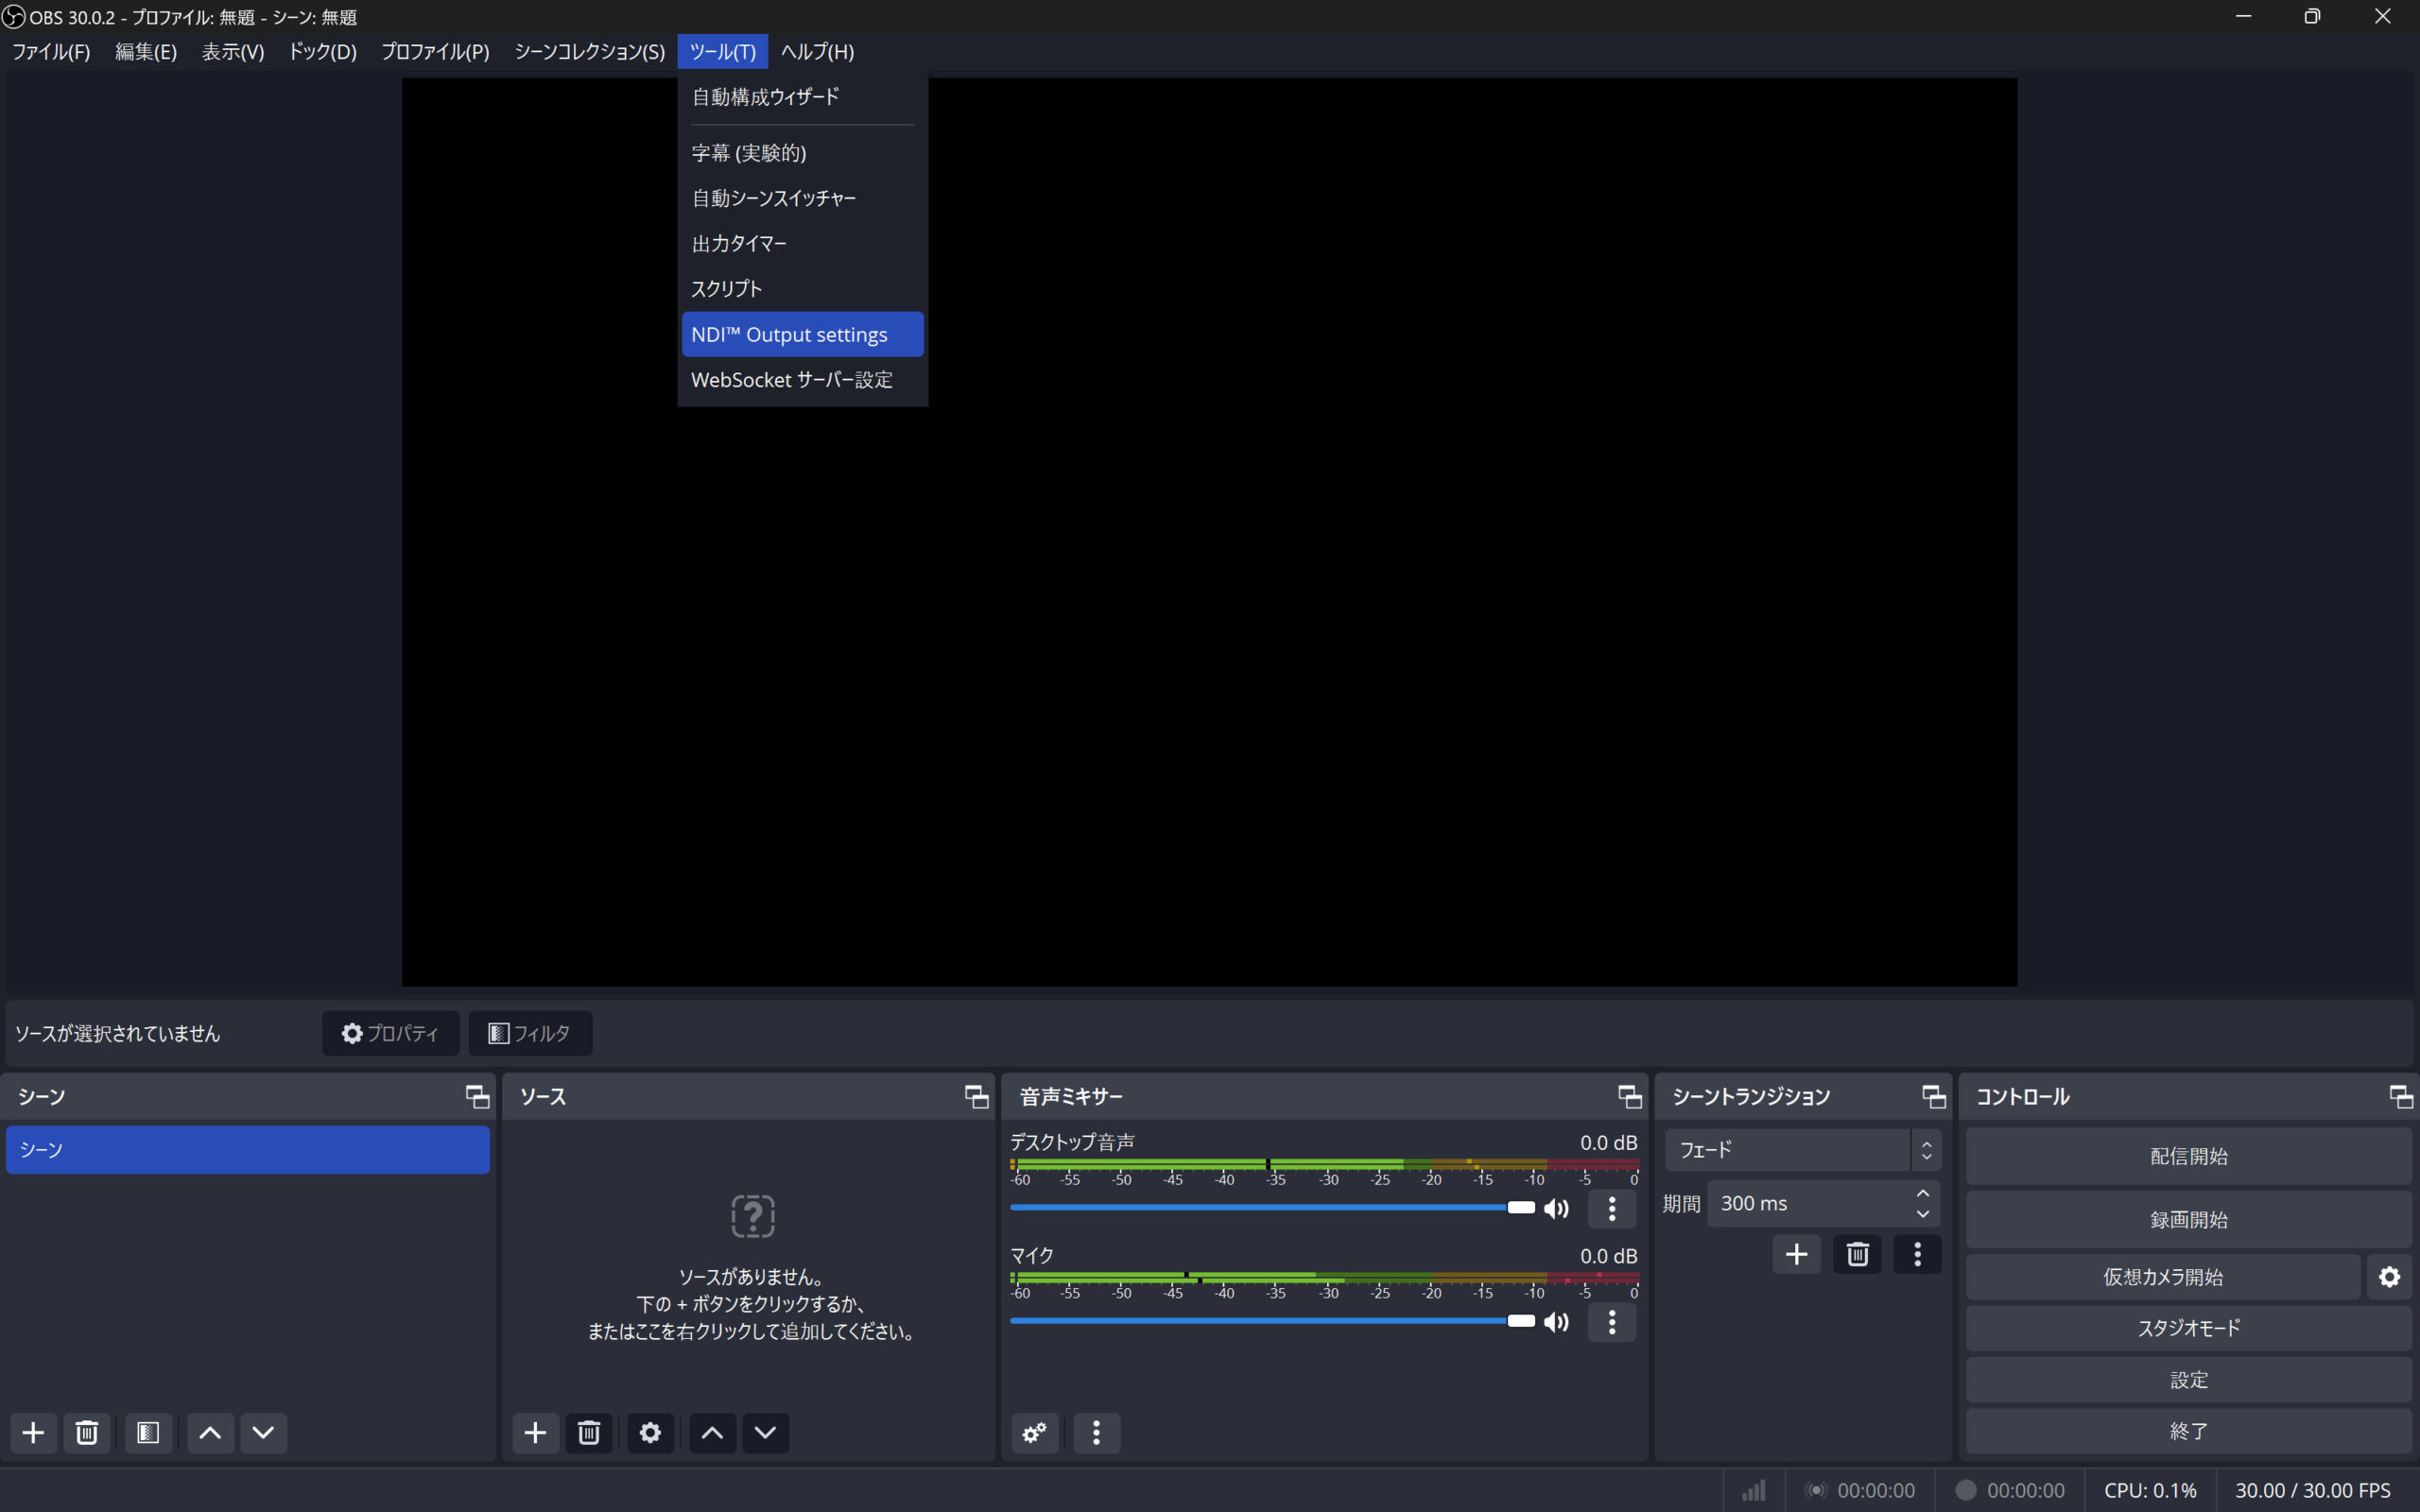Image resolution: width=2420 pixels, height=1512 pixels.
Task: Click the デスクトップ音声 volume slider handle
Action: 1520,1207
